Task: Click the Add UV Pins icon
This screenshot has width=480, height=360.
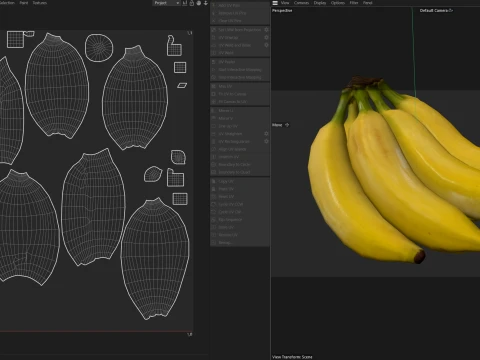Action: tap(214, 5)
